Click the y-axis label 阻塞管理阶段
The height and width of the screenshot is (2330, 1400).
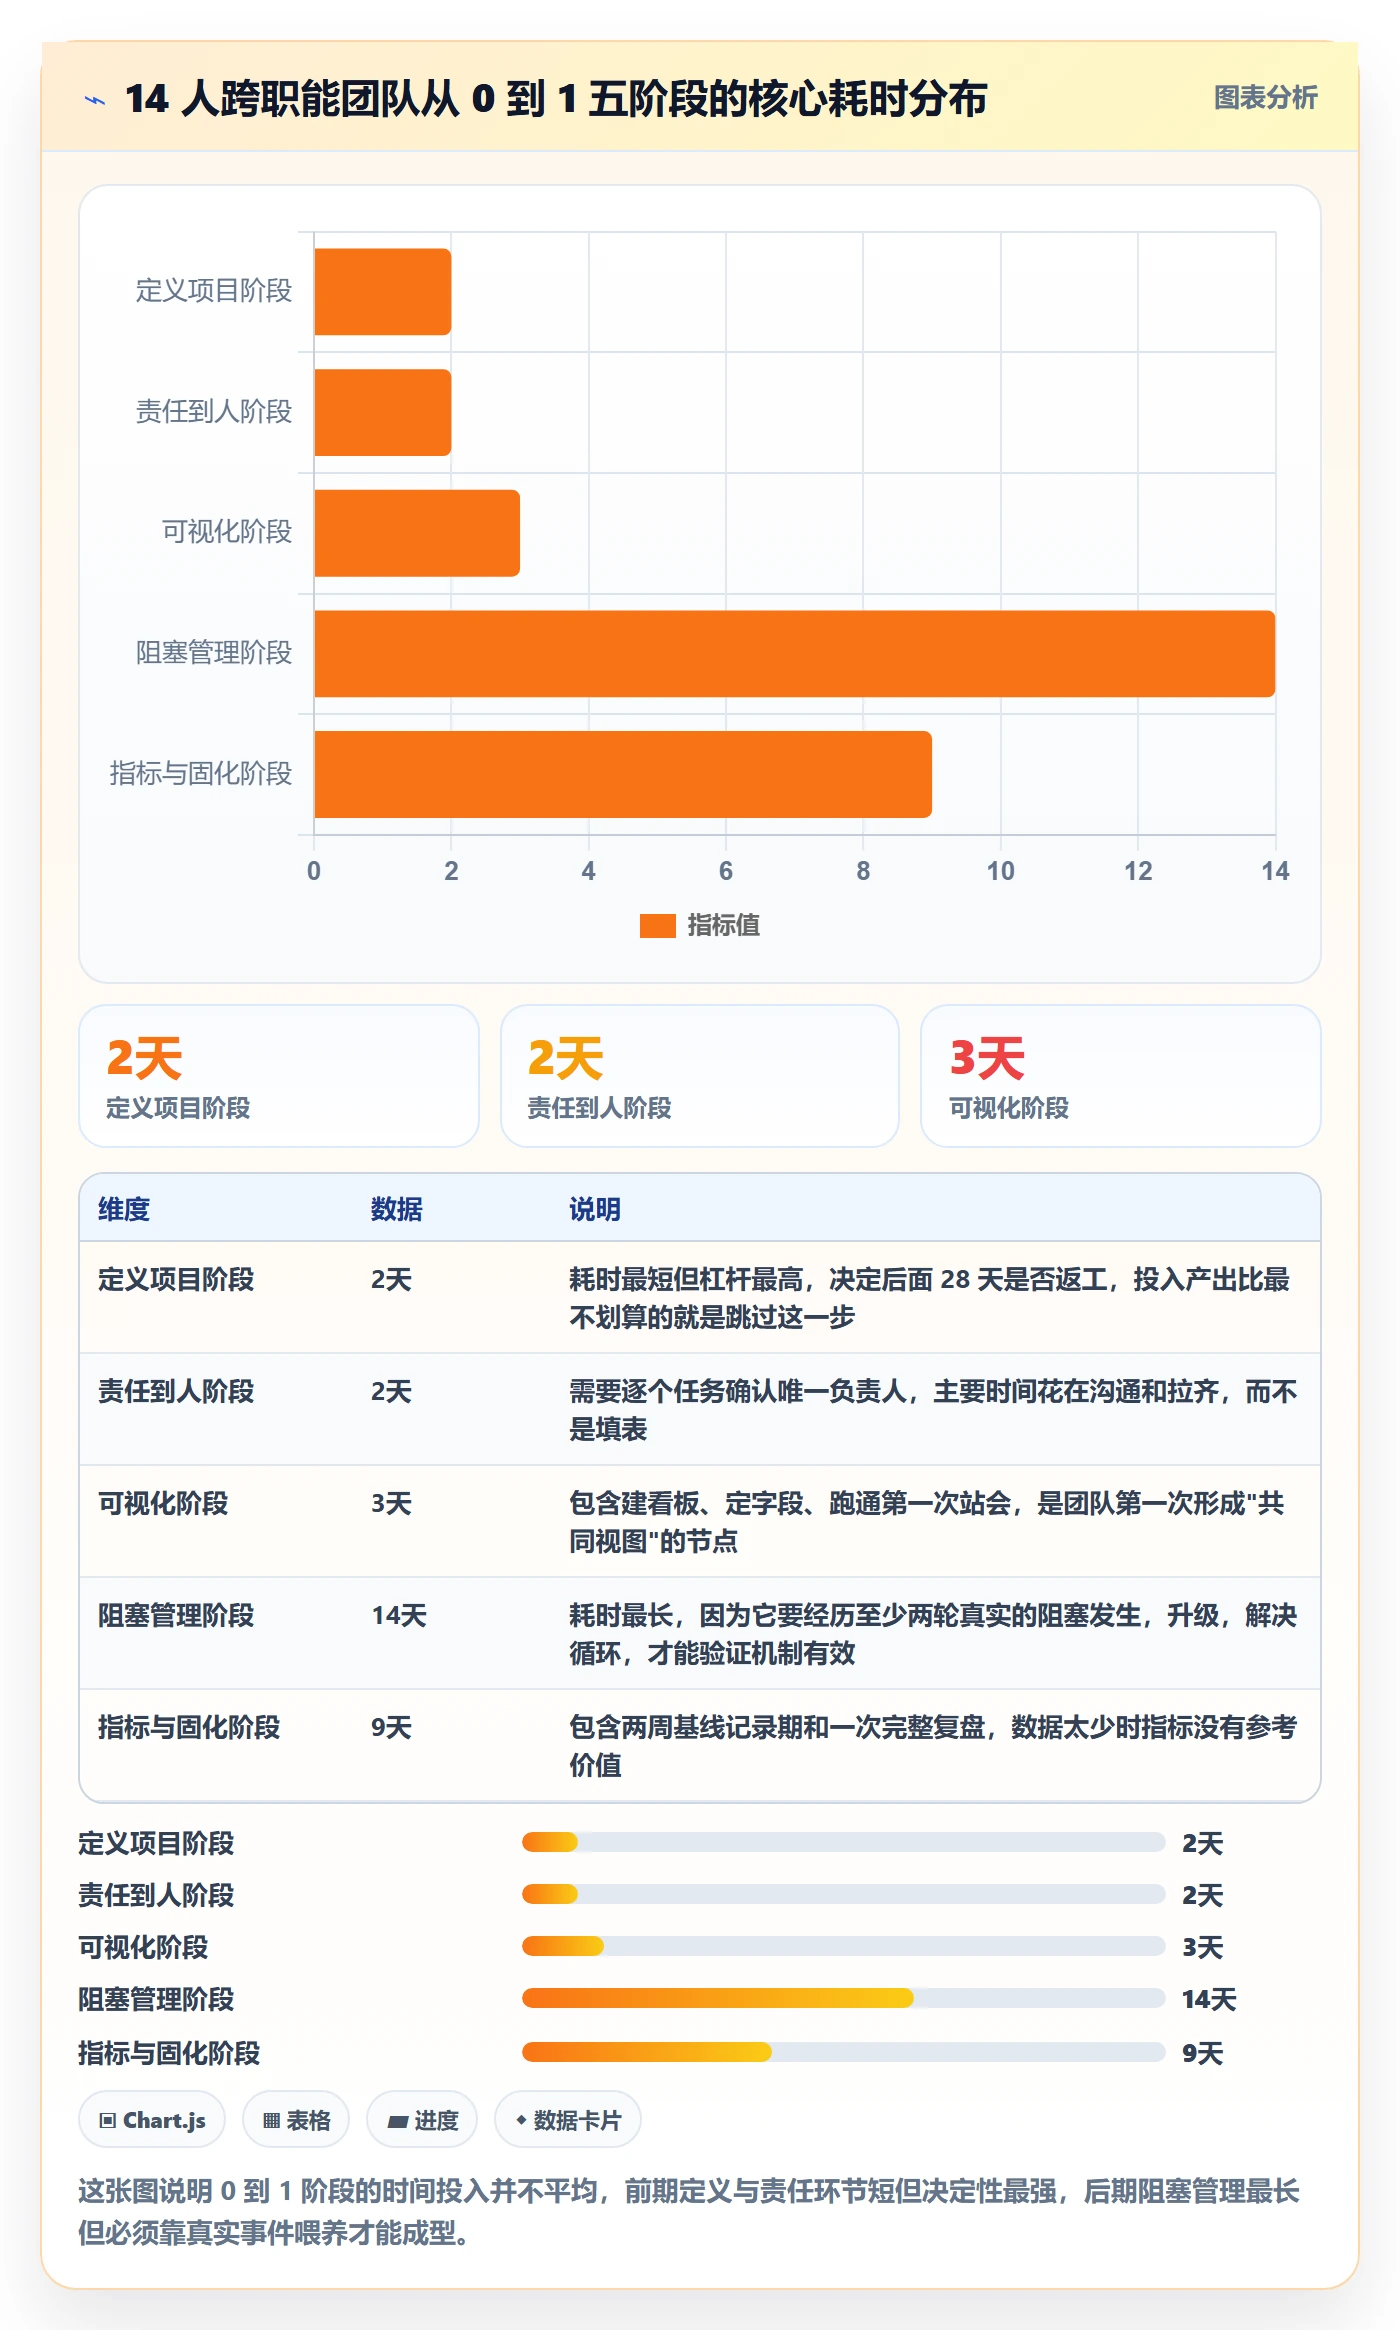(x=214, y=653)
